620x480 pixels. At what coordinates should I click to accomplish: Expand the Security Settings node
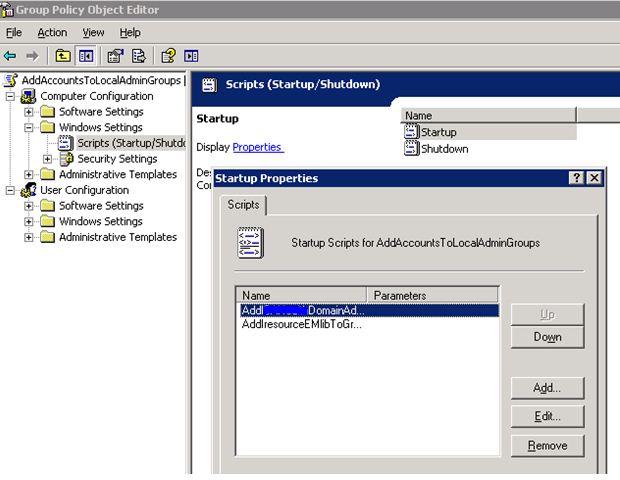coord(47,159)
